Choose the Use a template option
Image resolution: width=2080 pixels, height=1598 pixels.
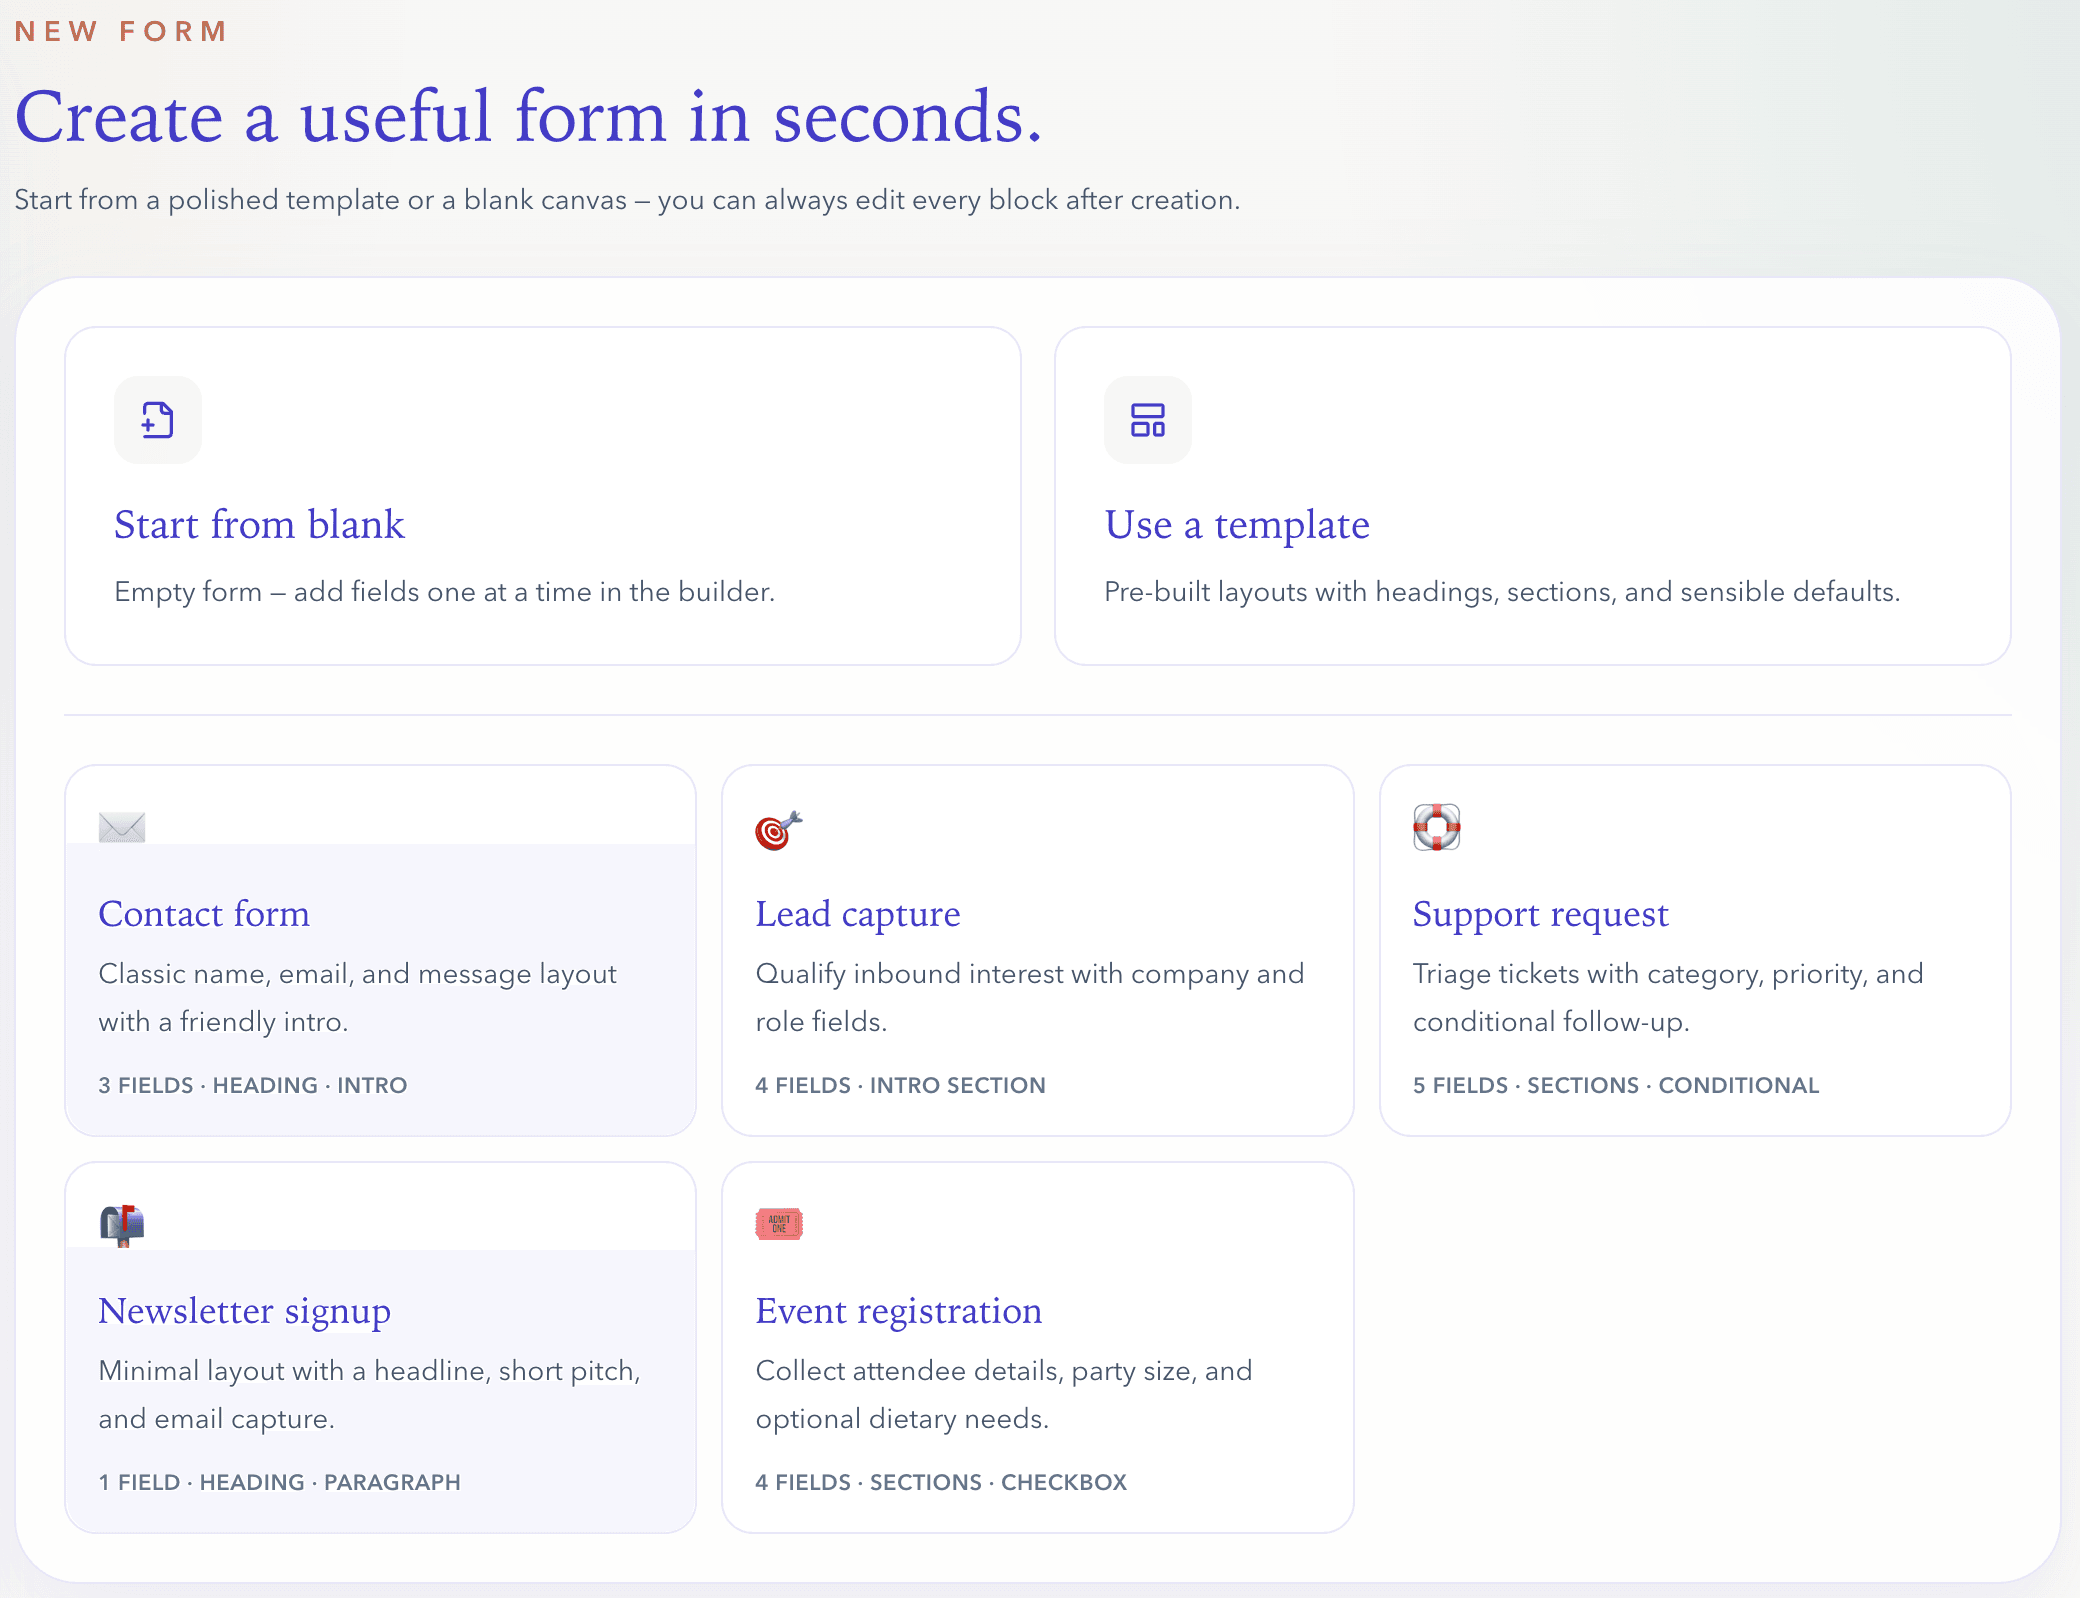click(1533, 496)
